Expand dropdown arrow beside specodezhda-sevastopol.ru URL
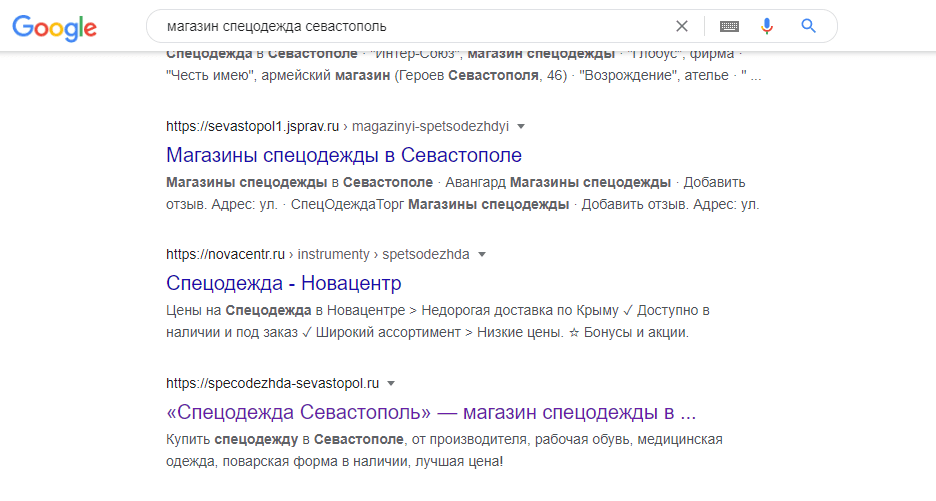The width and height of the screenshot is (936, 501). [x=392, y=383]
